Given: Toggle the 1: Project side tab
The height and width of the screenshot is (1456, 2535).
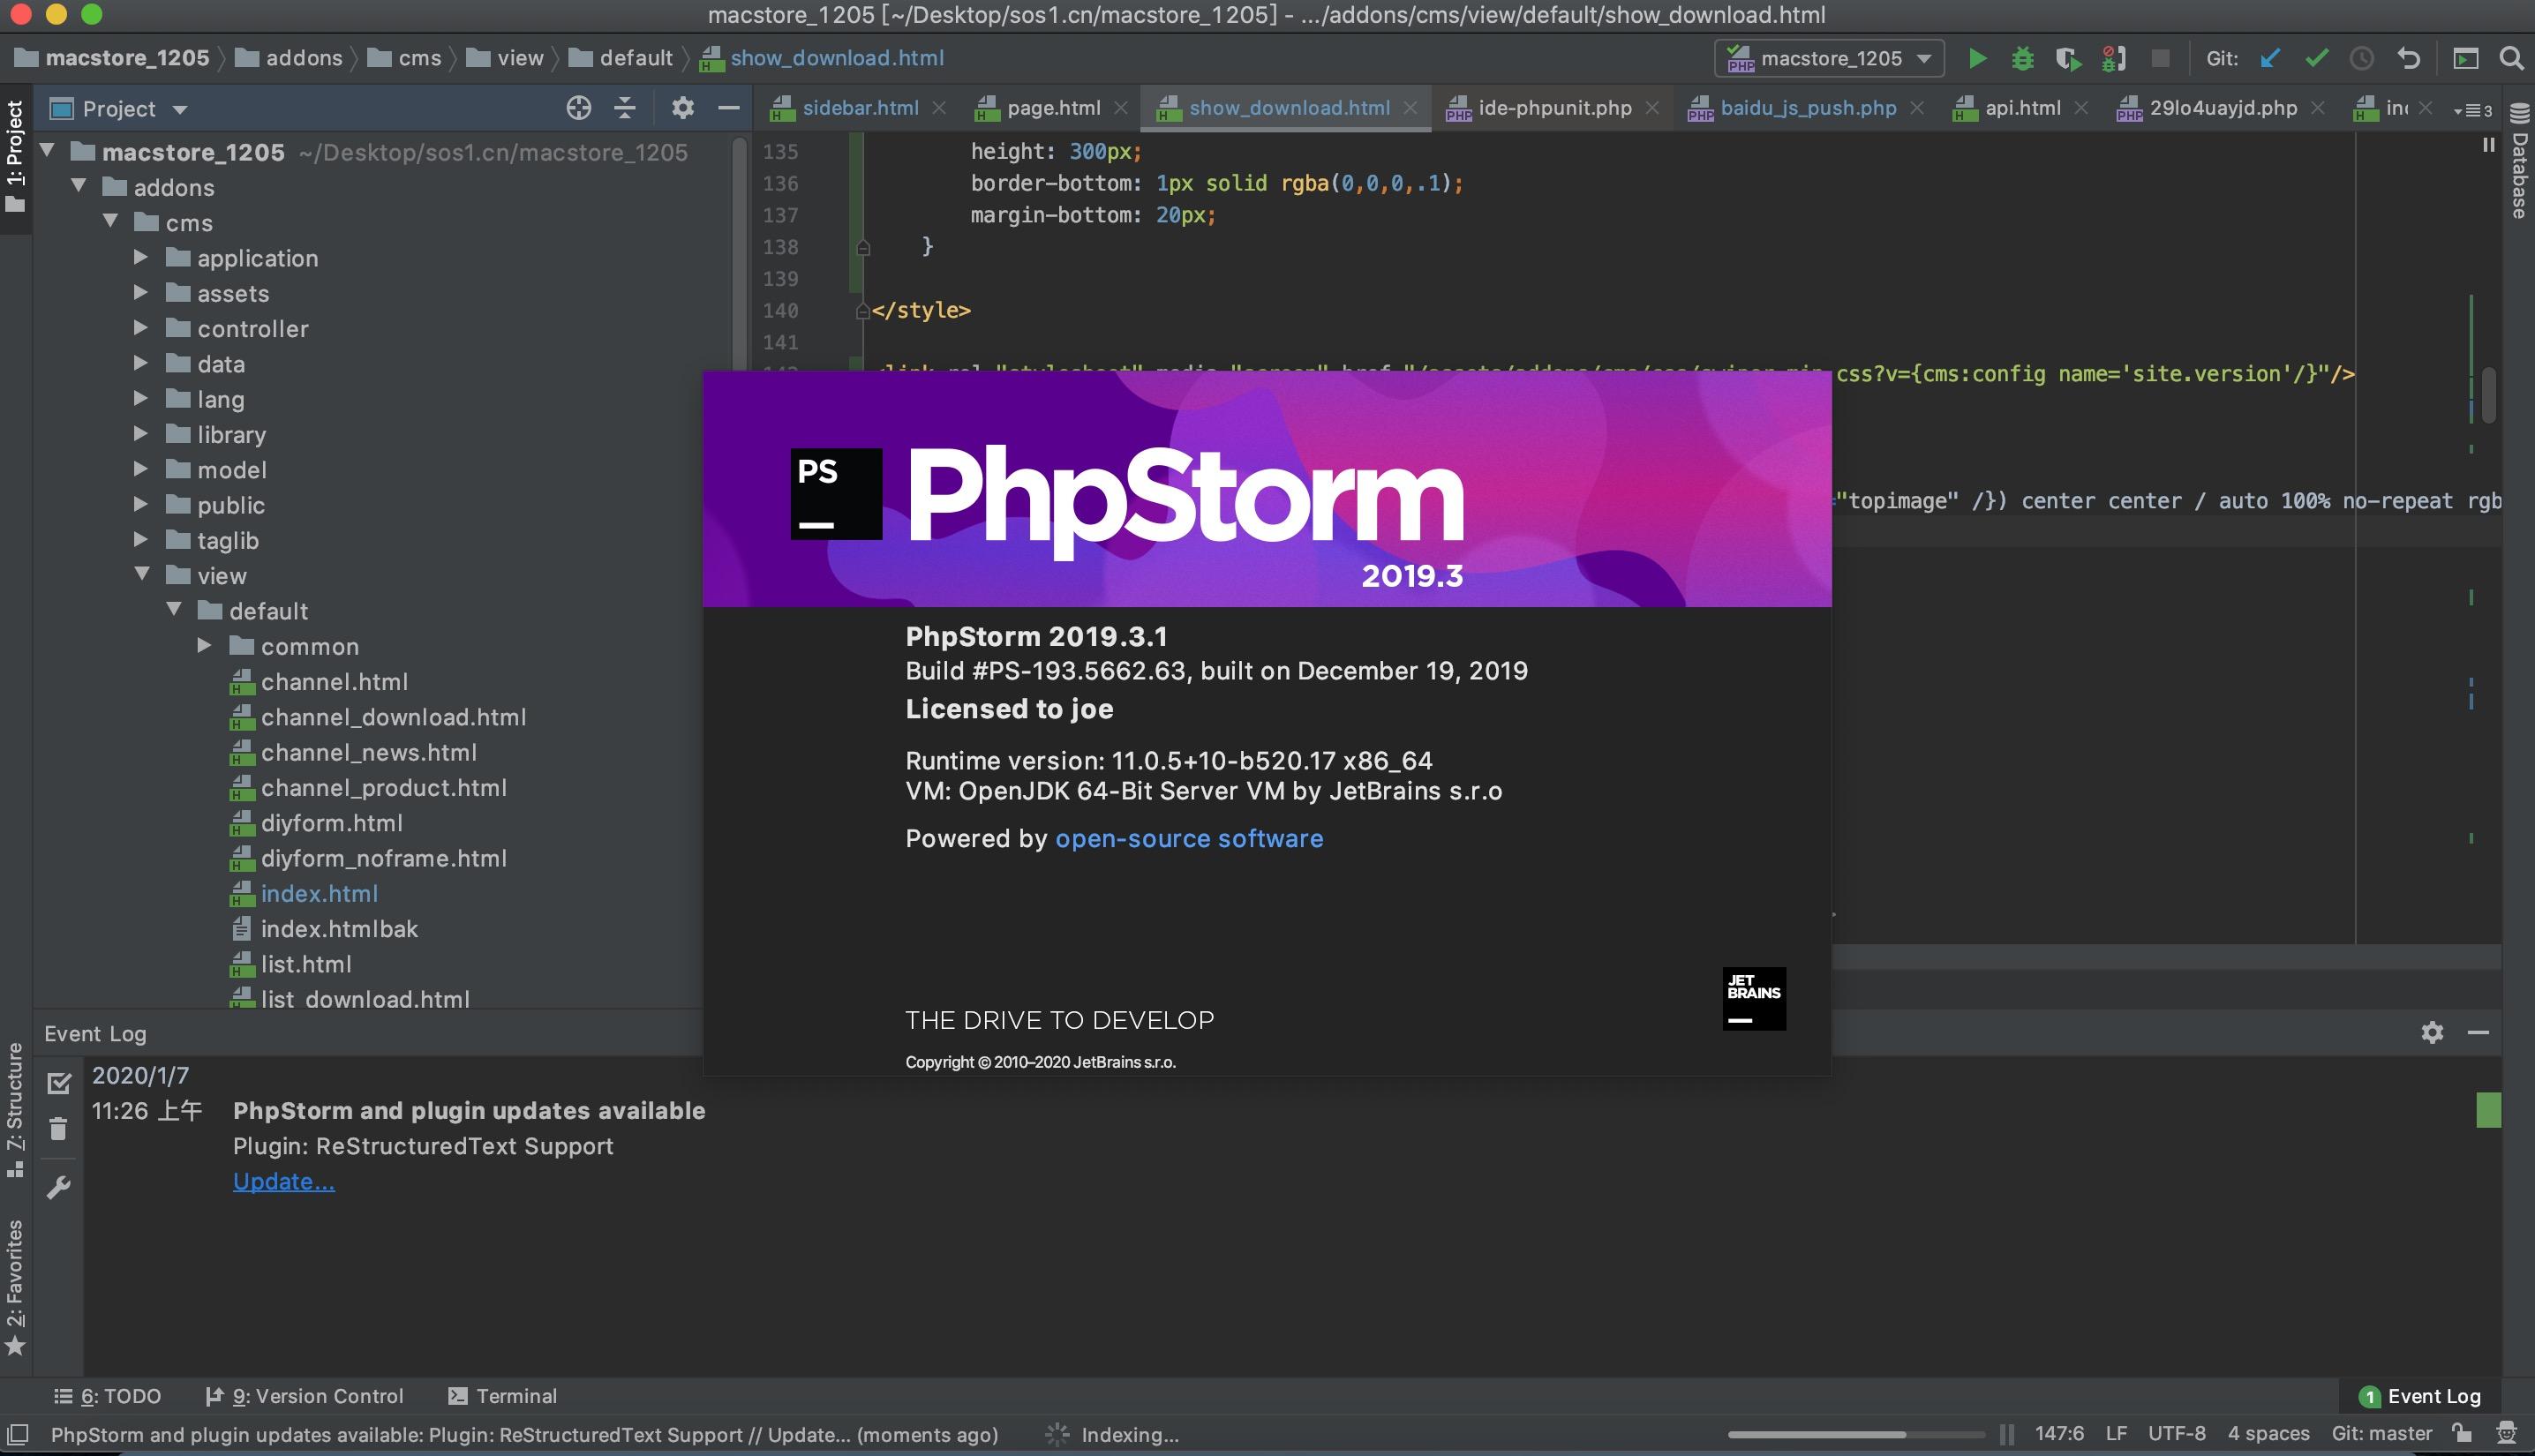Looking at the screenshot, I should click(x=15, y=158).
